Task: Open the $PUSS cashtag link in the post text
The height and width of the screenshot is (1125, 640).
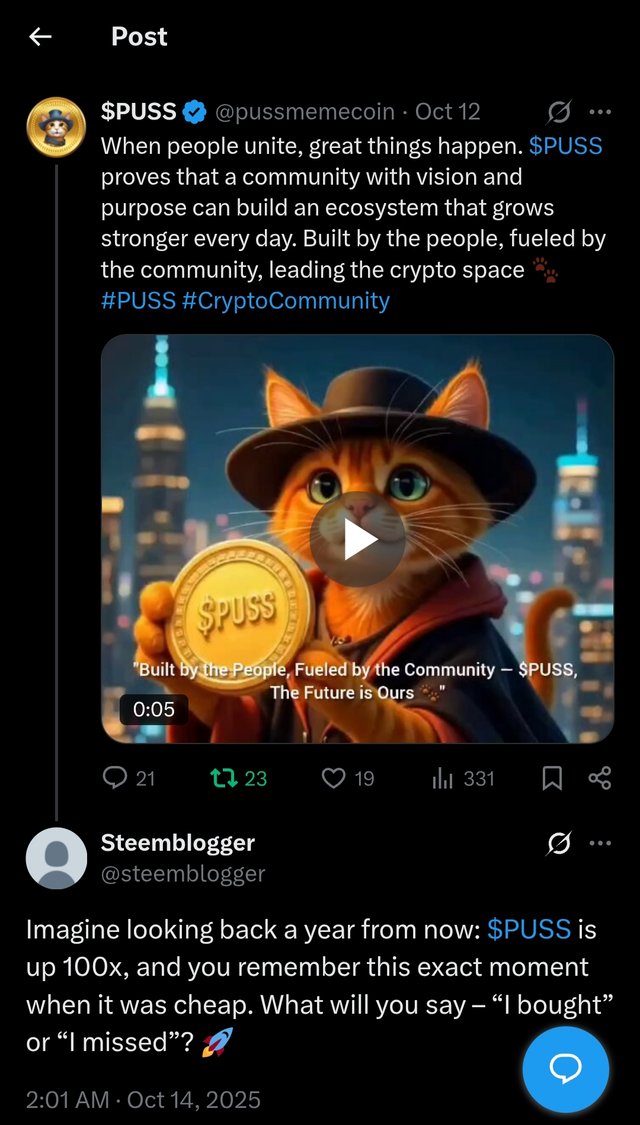Action: coord(565,146)
